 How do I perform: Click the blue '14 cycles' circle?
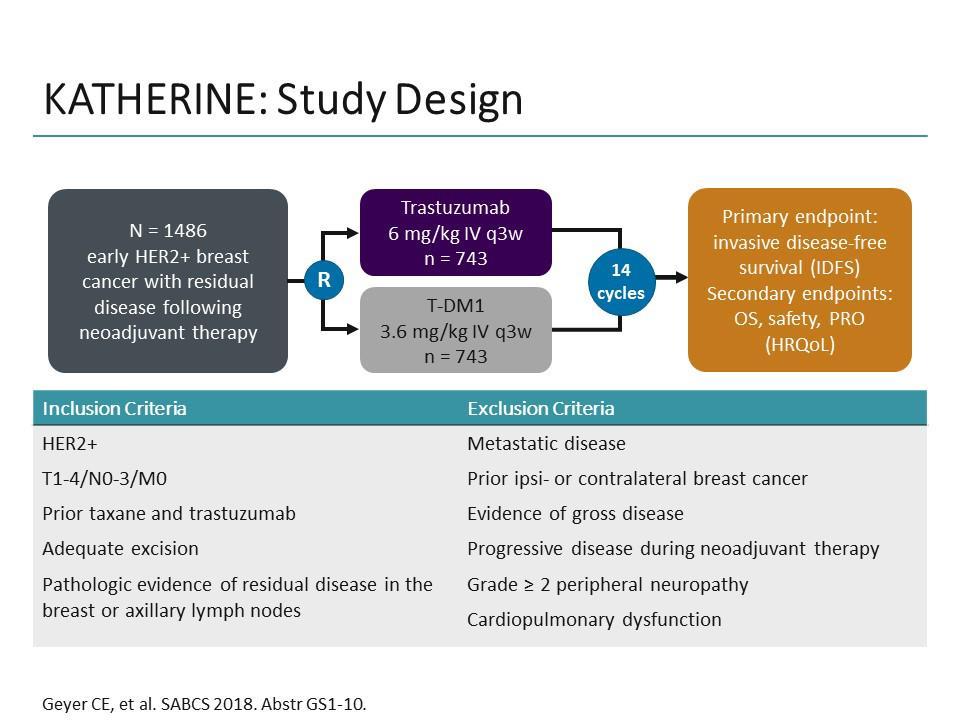coord(621,282)
